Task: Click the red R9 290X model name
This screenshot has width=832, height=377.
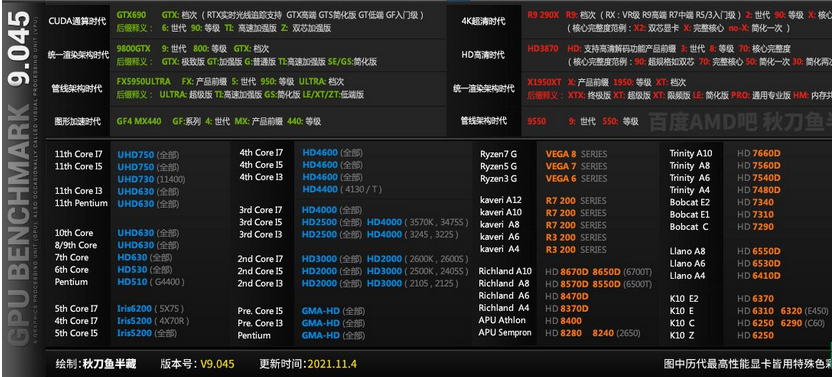Action: click(x=543, y=15)
